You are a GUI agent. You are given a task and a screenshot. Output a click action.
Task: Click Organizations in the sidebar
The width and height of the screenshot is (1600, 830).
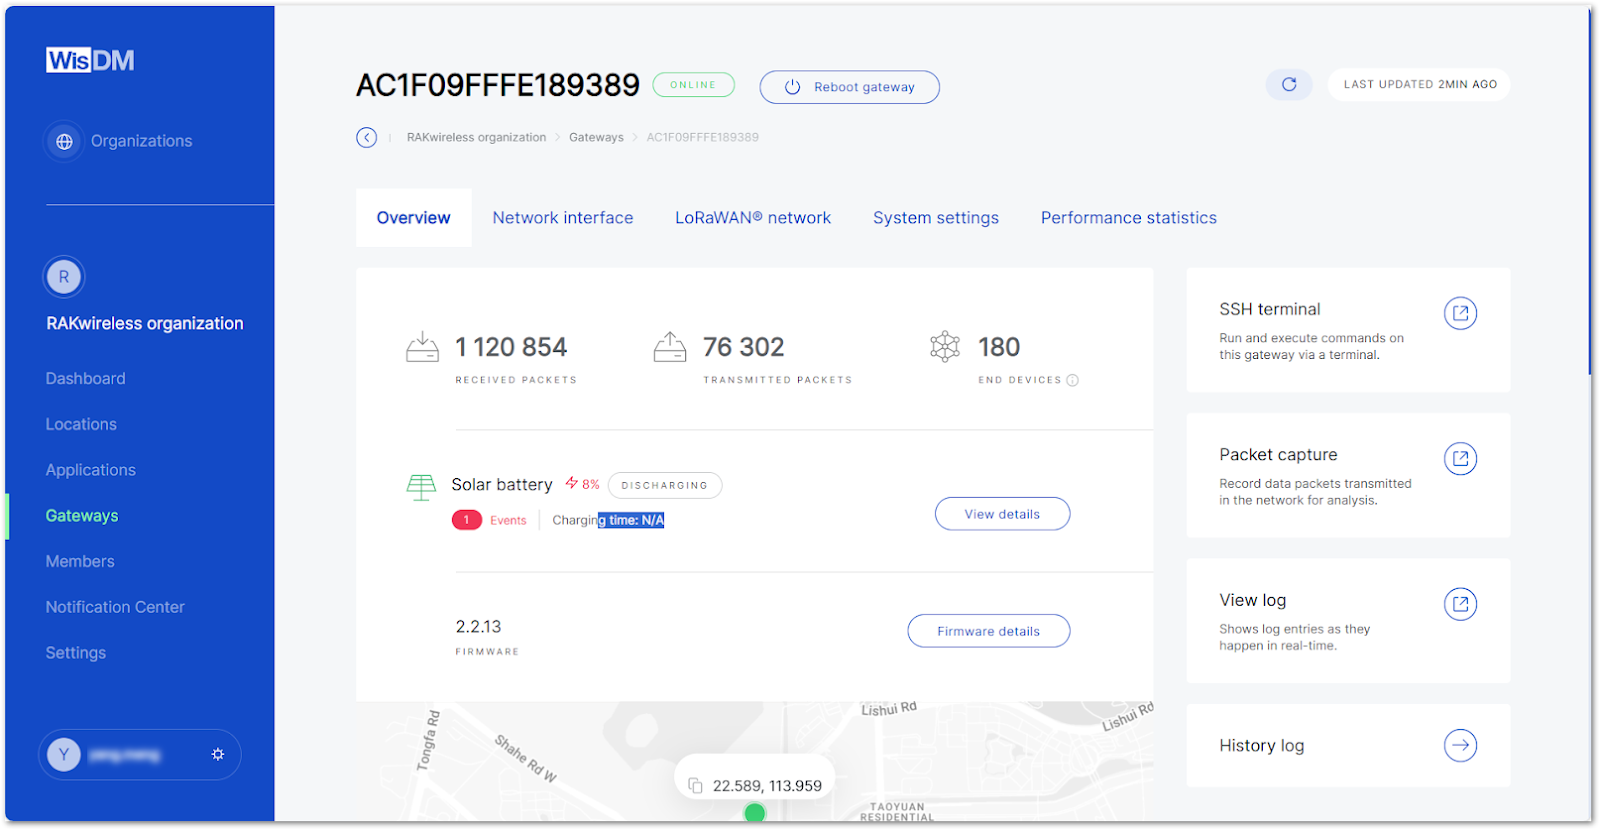tap(142, 141)
